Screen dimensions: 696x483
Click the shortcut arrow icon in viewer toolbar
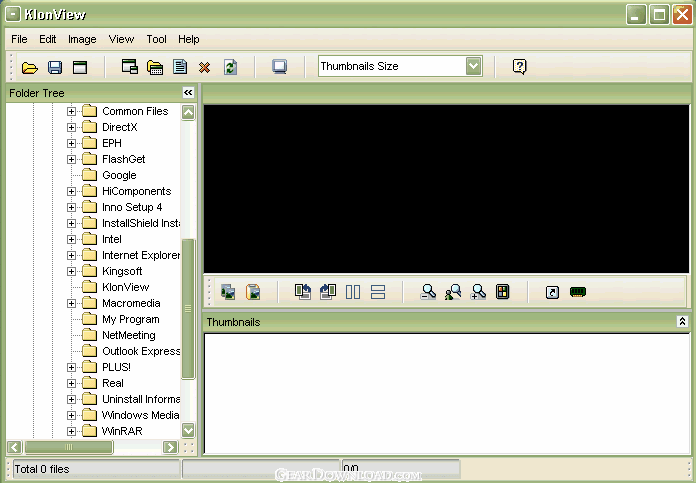(552, 292)
